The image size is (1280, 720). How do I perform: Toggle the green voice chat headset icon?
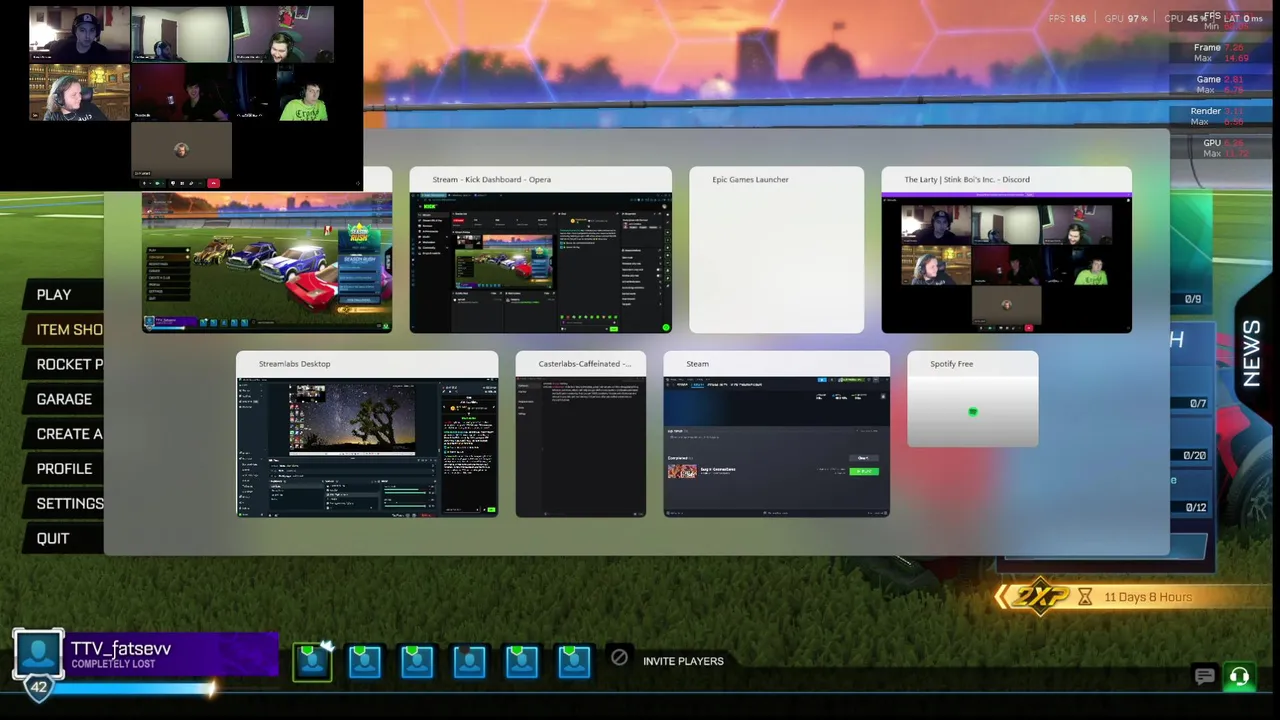pyautogui.click(x=1239, y=677)
